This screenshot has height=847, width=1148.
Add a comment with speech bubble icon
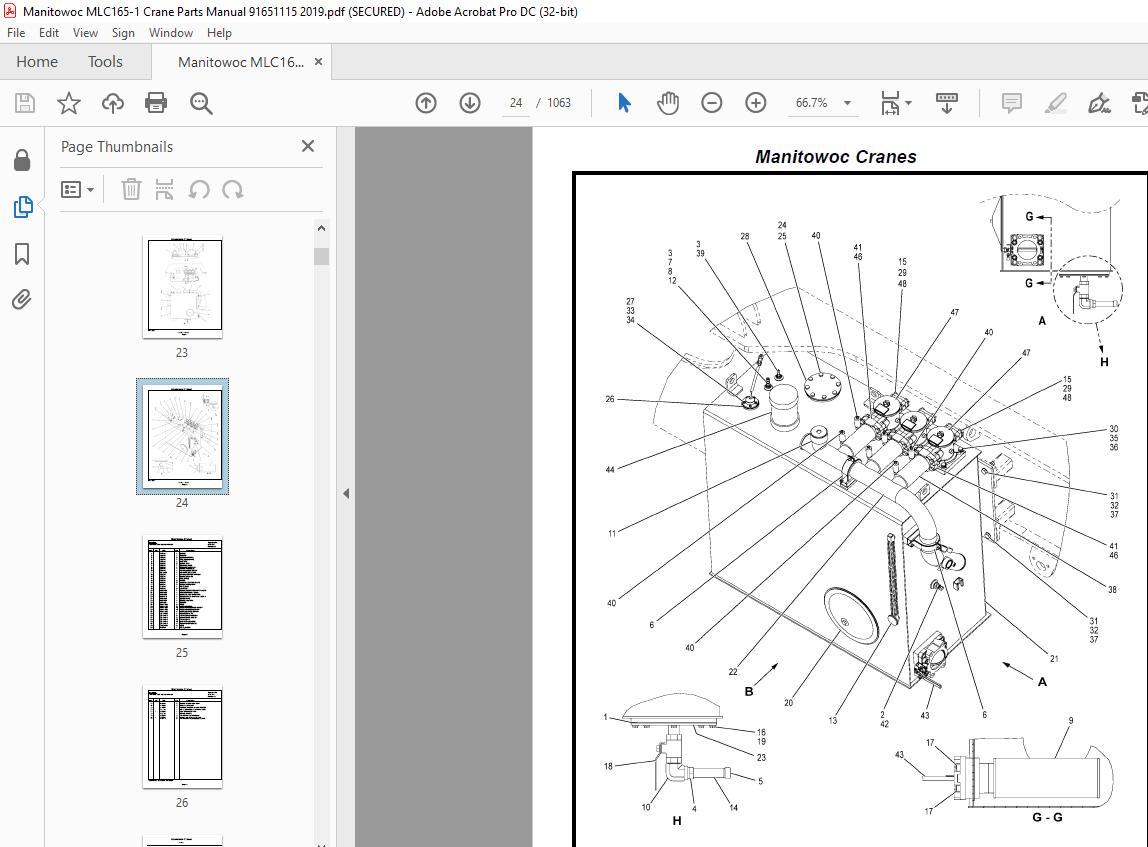[1012, 103]
